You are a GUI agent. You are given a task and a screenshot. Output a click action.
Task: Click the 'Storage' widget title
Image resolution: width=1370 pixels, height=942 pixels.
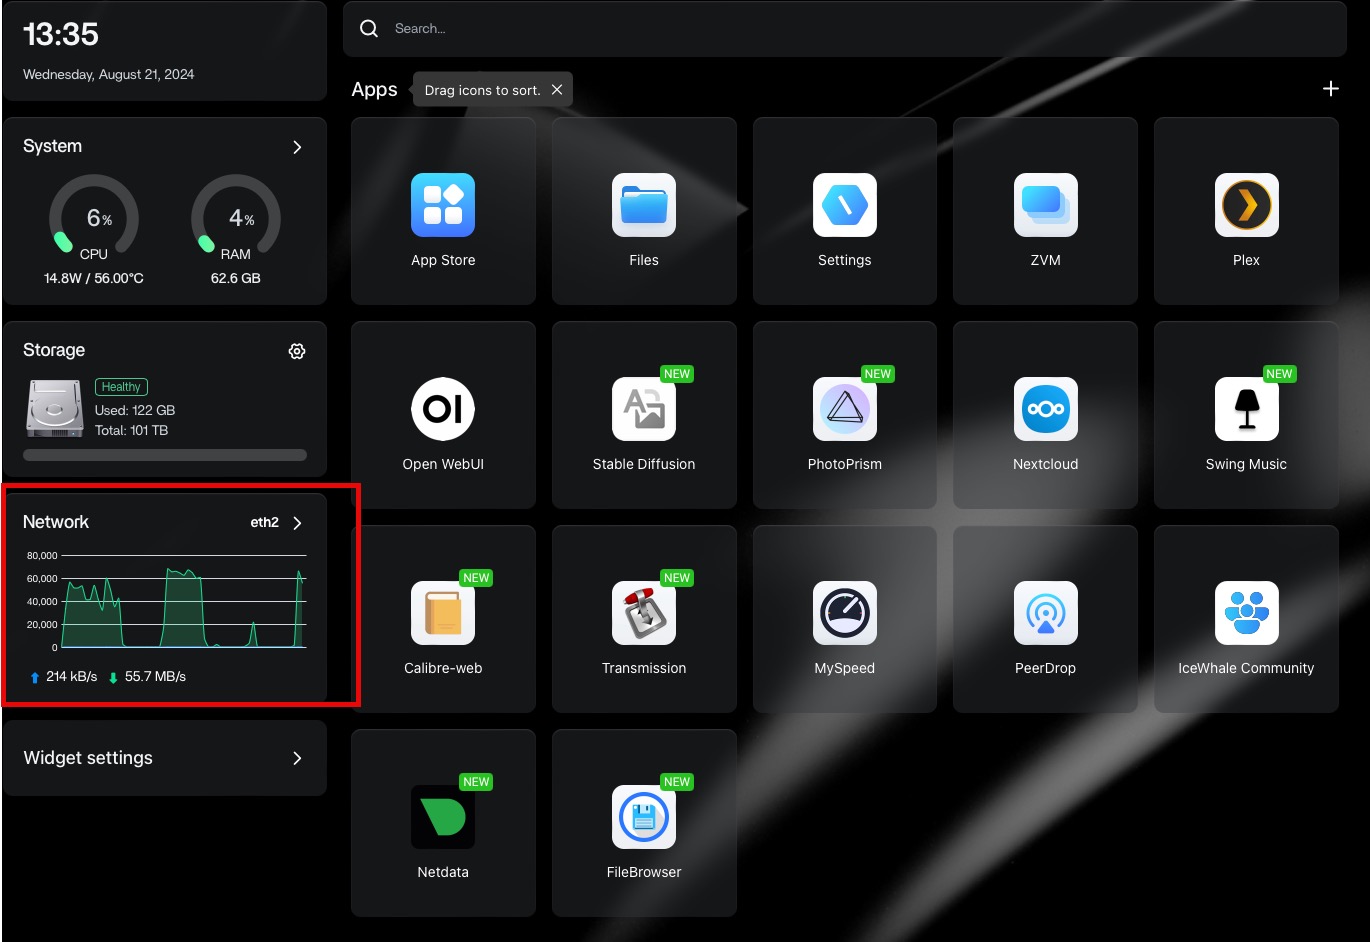54,350
